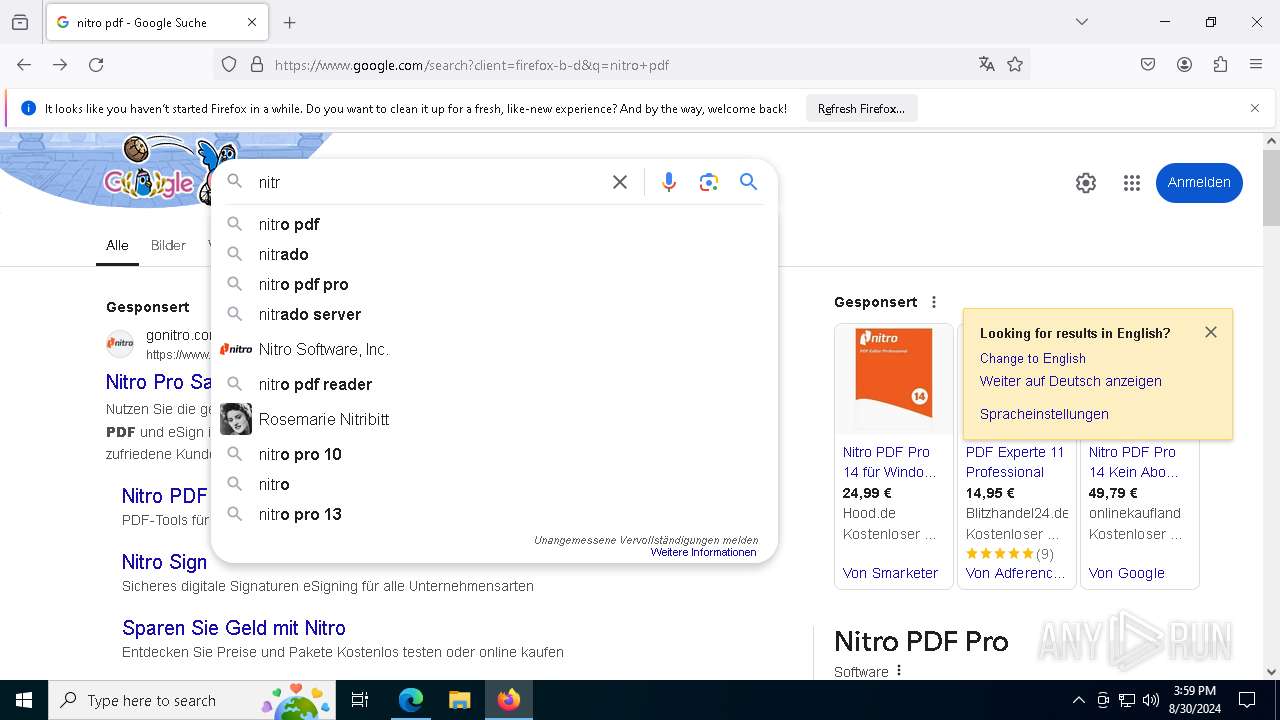Viewport: 1280px width, 720px height.
Task: Click the volume speaker tray icon
Action: [1151, 700]
